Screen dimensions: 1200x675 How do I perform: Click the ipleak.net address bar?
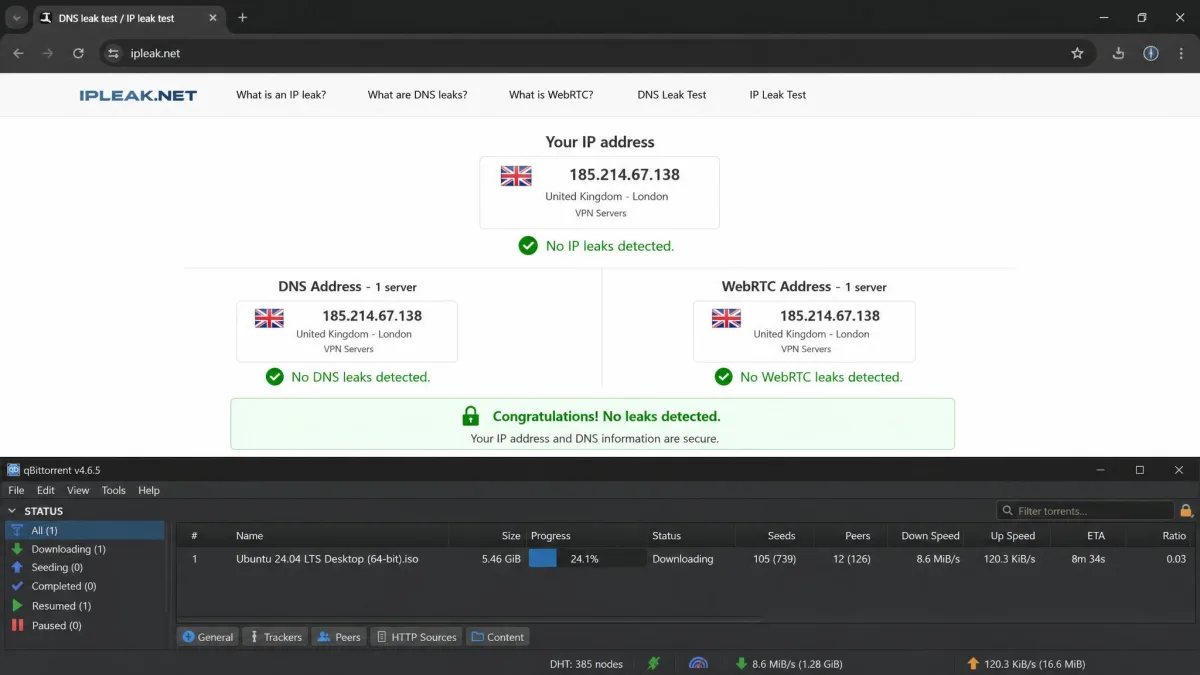point(596,53)
